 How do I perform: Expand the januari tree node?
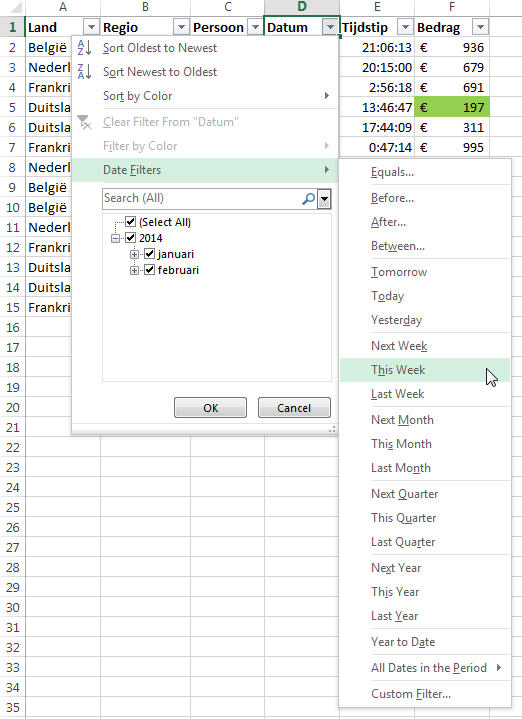click(134, 254)
